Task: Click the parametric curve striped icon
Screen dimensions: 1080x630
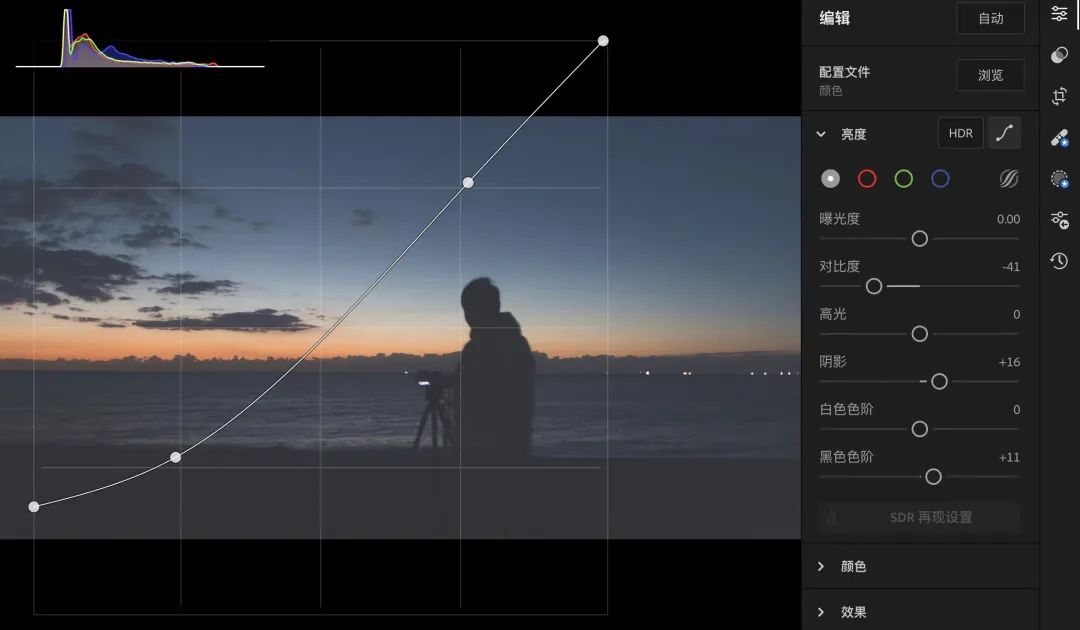Action: tap(1008, 179)
